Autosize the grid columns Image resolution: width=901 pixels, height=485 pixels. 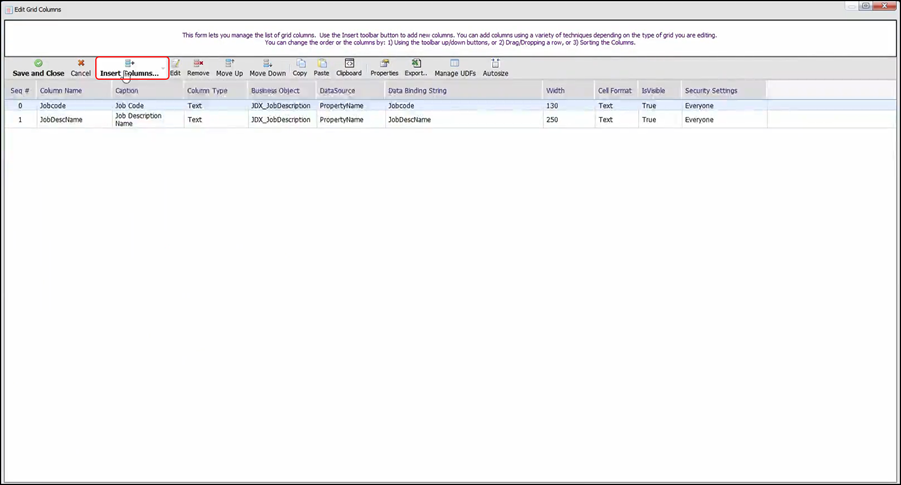(x=495, y=68)
